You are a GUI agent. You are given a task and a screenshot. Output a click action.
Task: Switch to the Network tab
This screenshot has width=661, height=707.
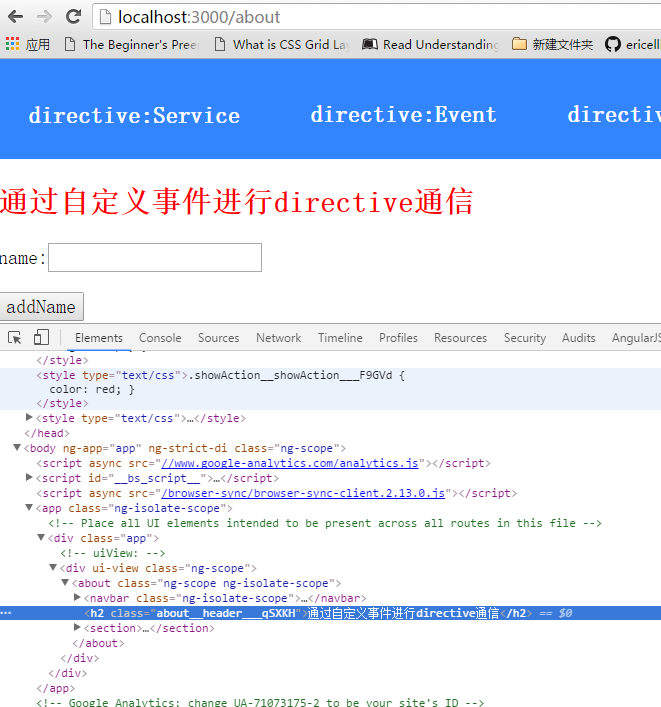(x=278, y=338)
